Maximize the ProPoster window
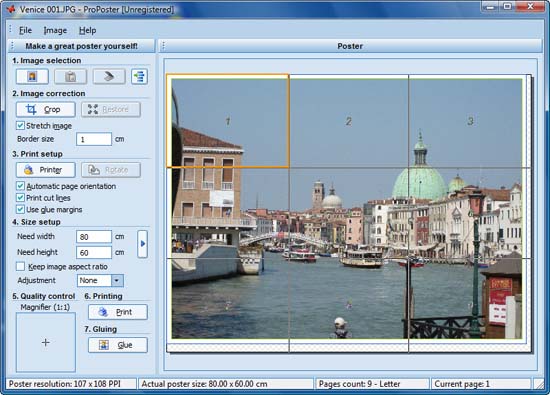This screenshot has width=550, height=395. 507,7
